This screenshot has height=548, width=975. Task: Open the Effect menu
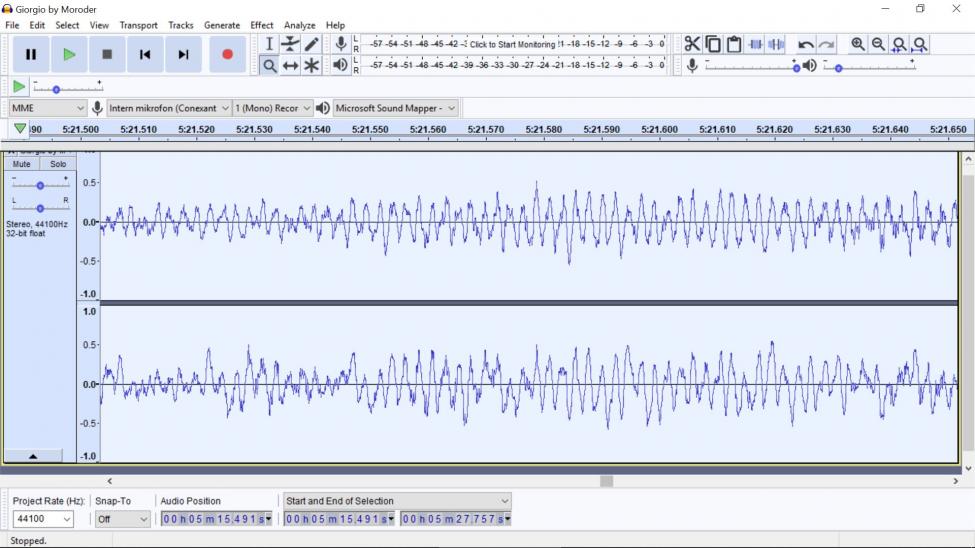(x=262, y=26)
